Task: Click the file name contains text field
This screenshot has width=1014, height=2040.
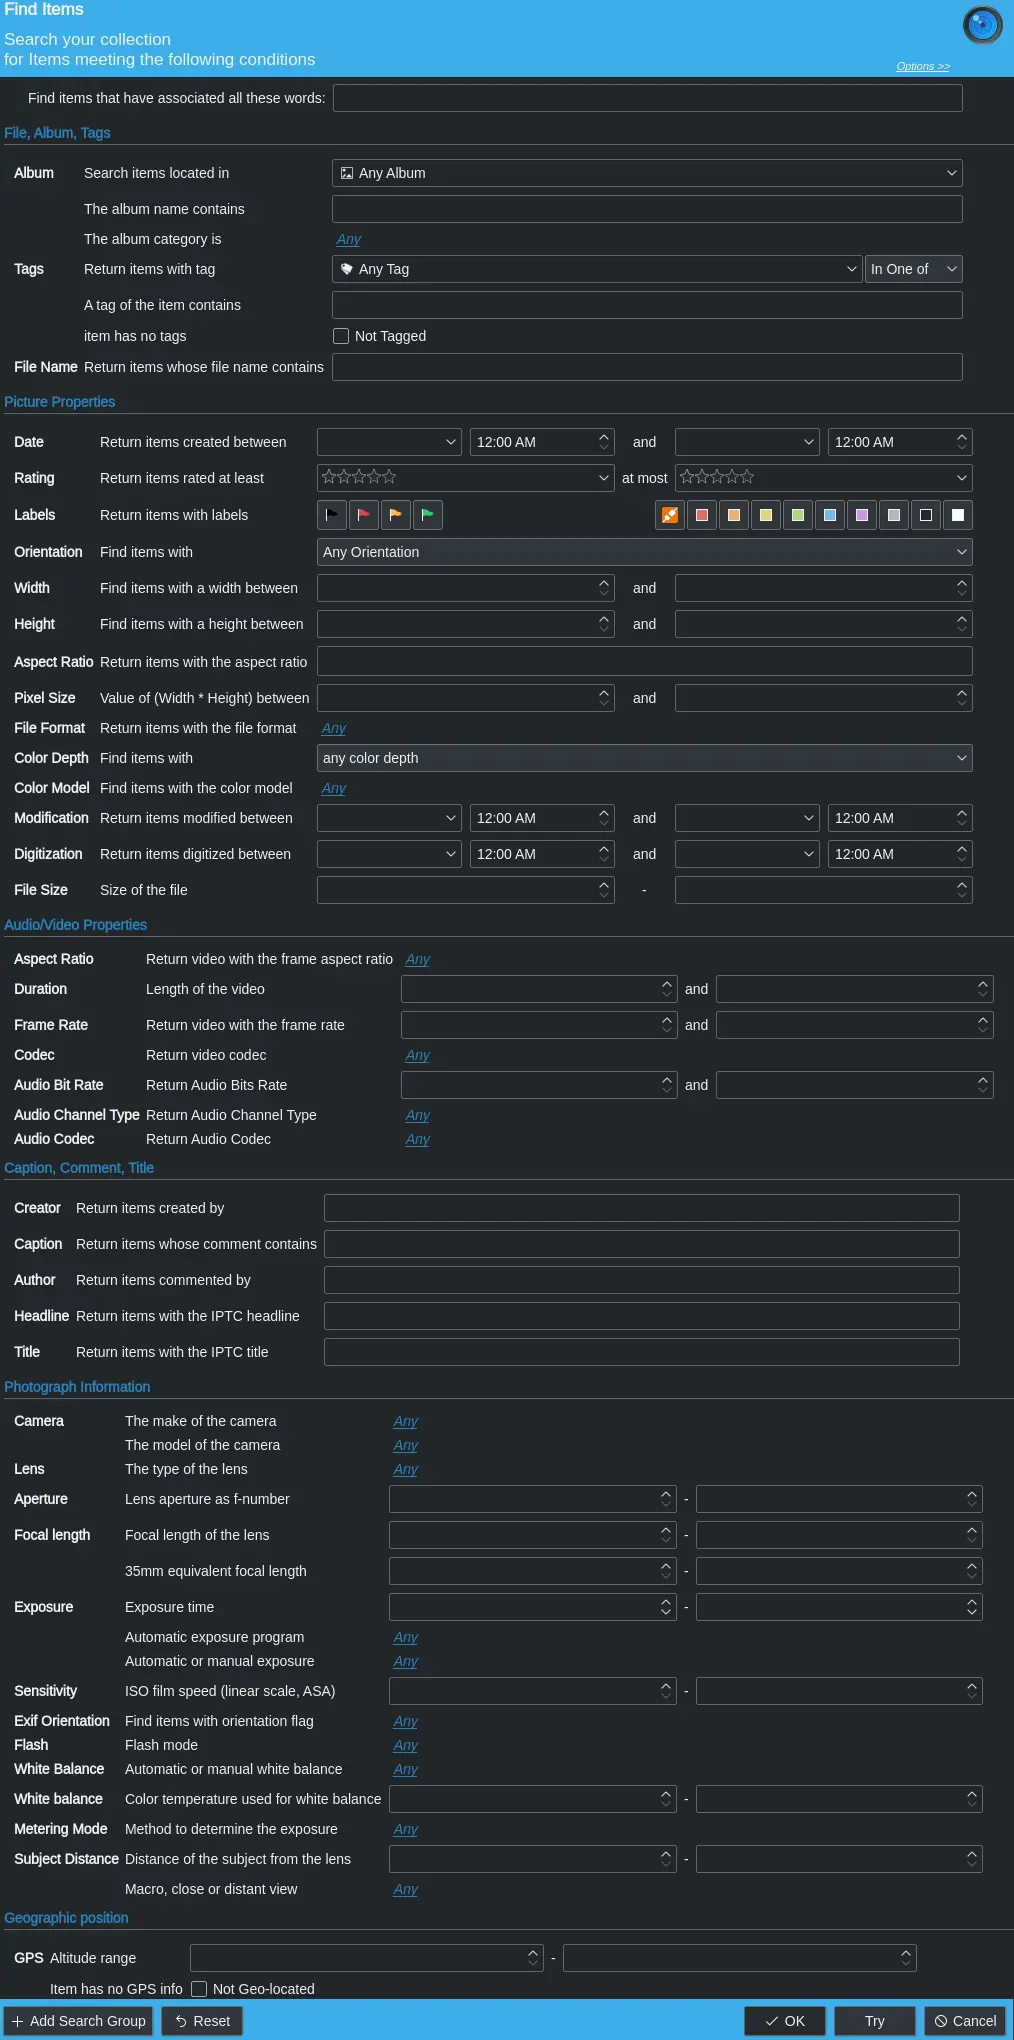Action: (x=647, y=367)
